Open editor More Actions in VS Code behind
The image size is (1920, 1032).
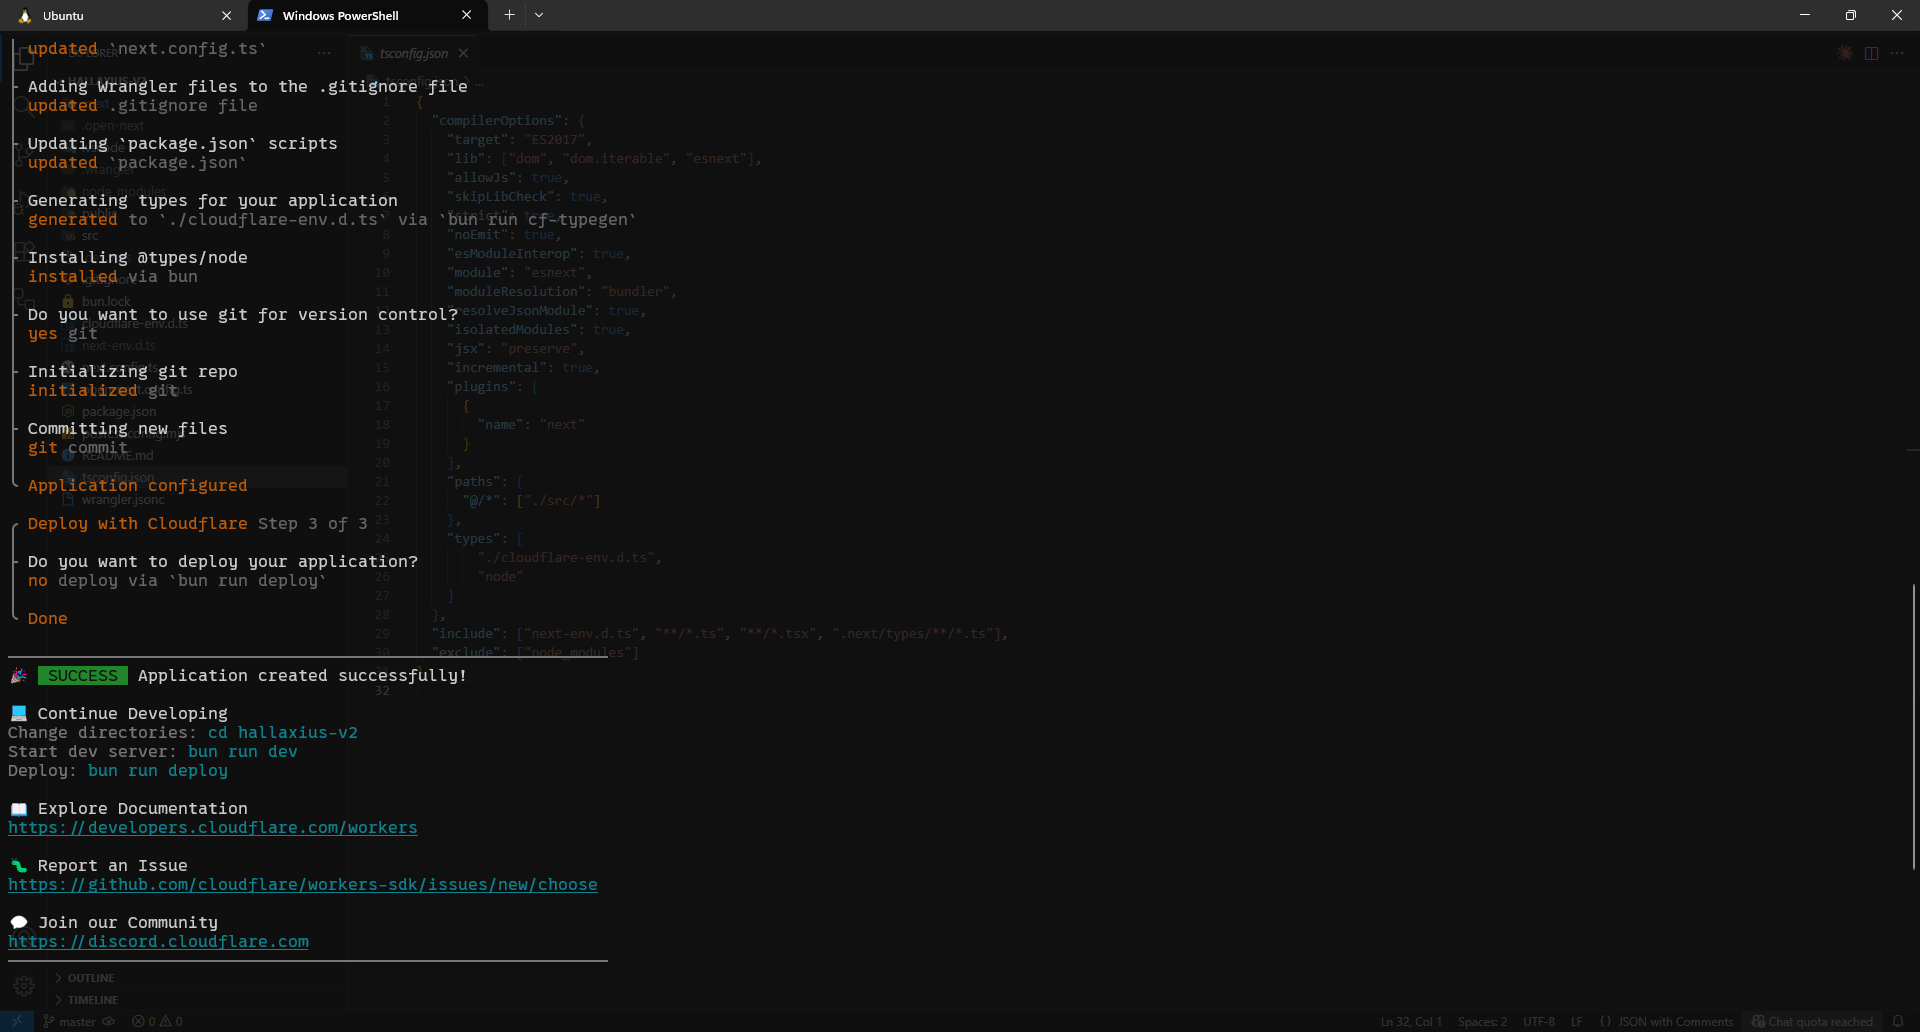coord(1897,54)
